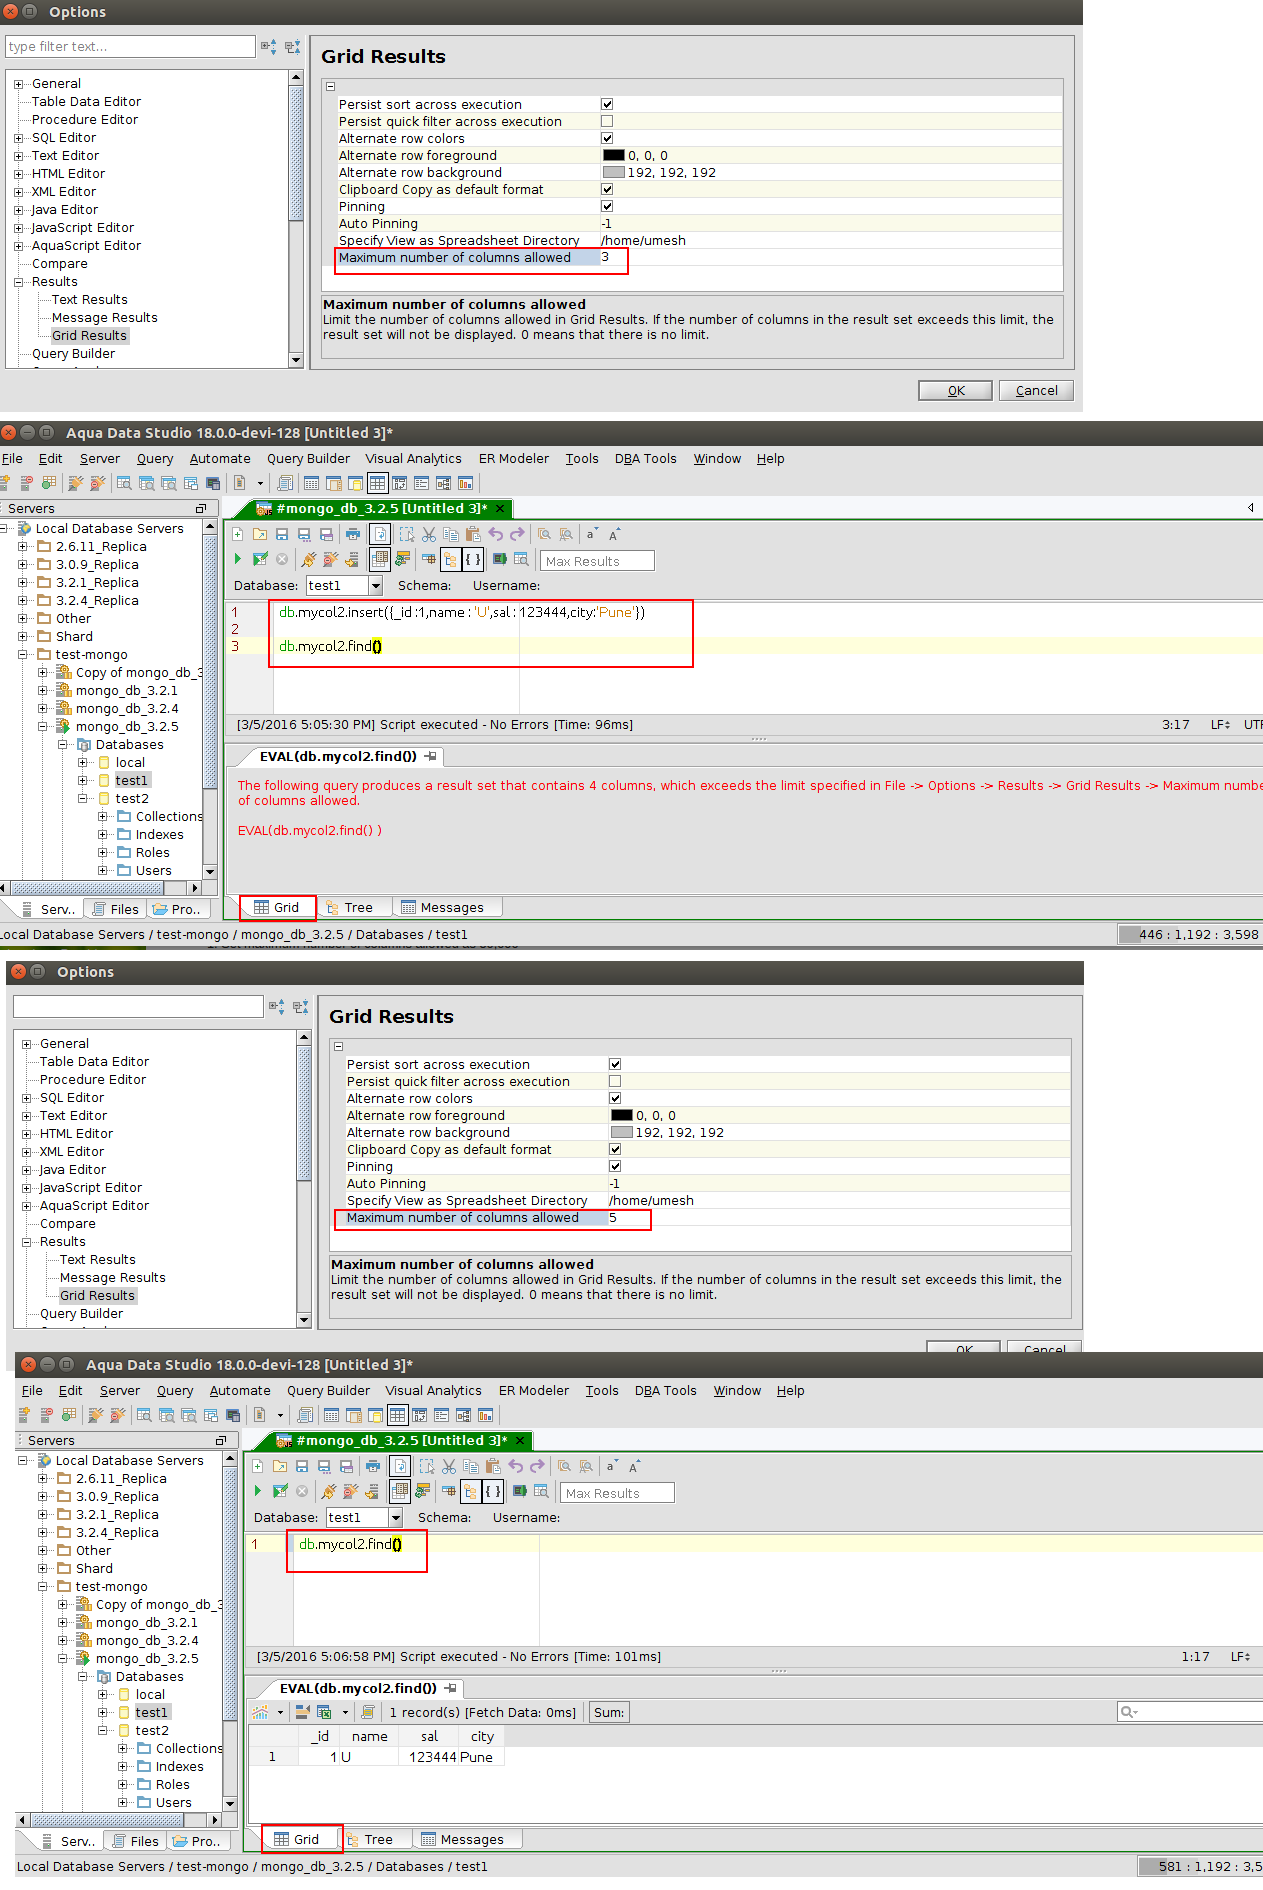Expand 2.6.11_Replica folder in upper Servers tree

coord(22,547)
